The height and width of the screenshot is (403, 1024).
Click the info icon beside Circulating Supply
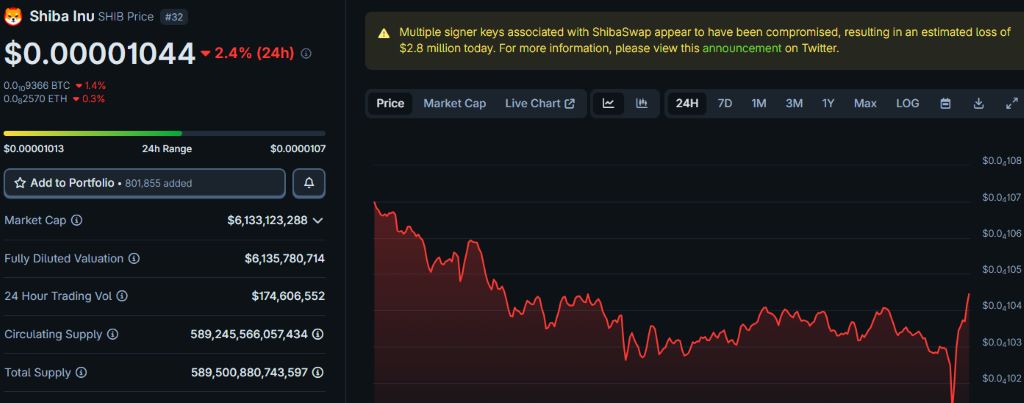click(113, 334)
